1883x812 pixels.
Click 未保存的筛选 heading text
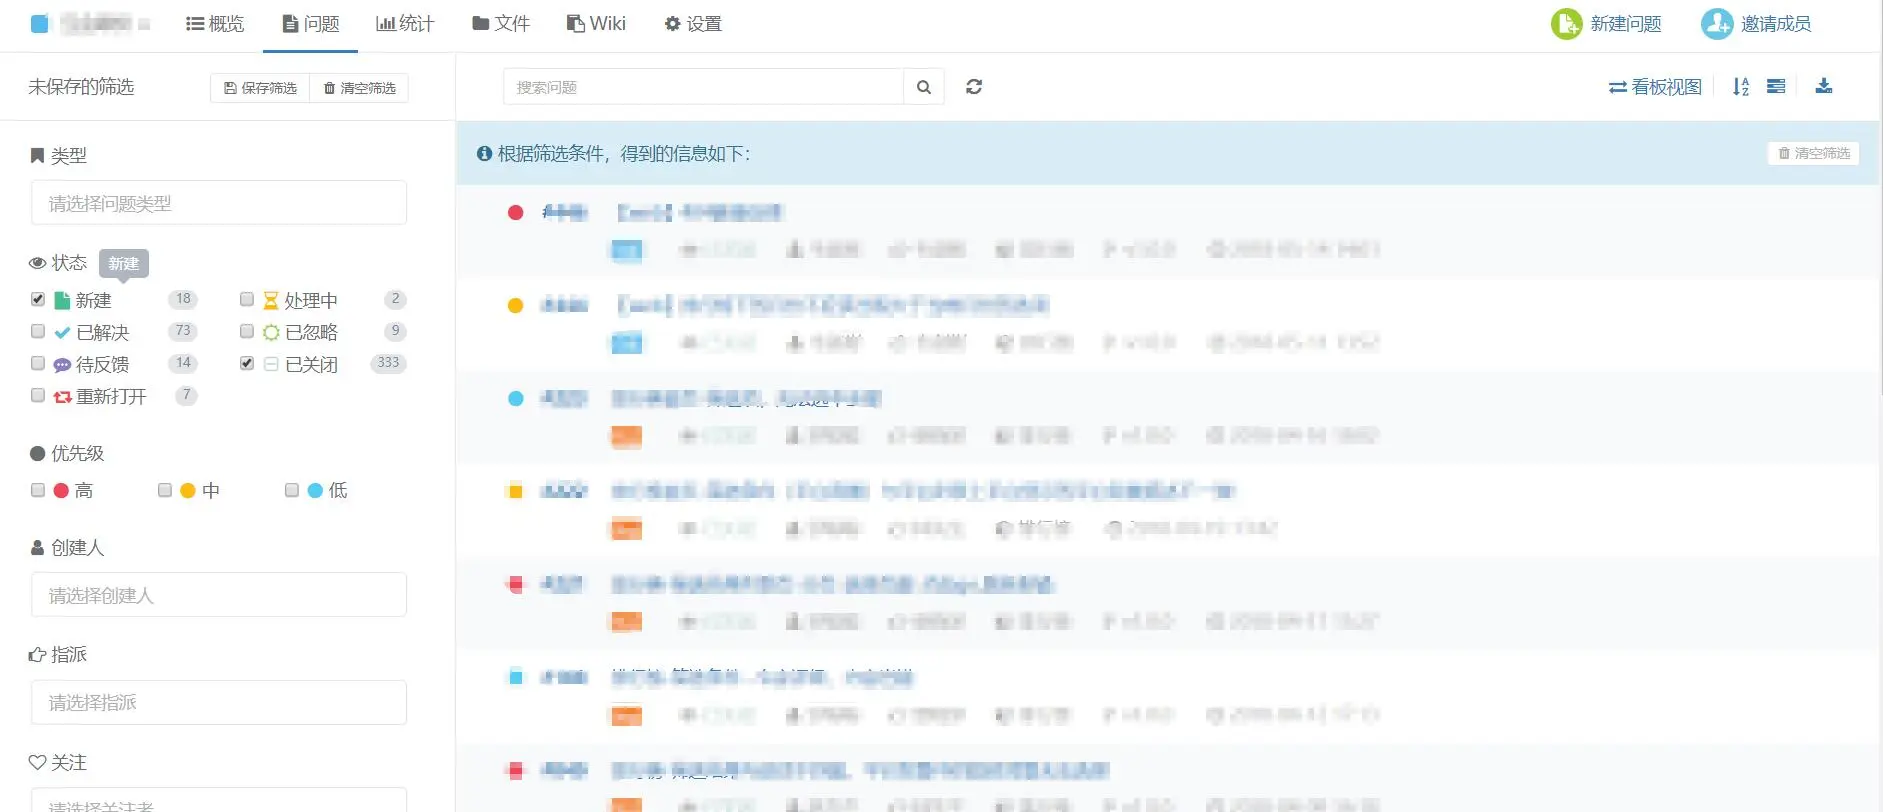click(81, 87)
